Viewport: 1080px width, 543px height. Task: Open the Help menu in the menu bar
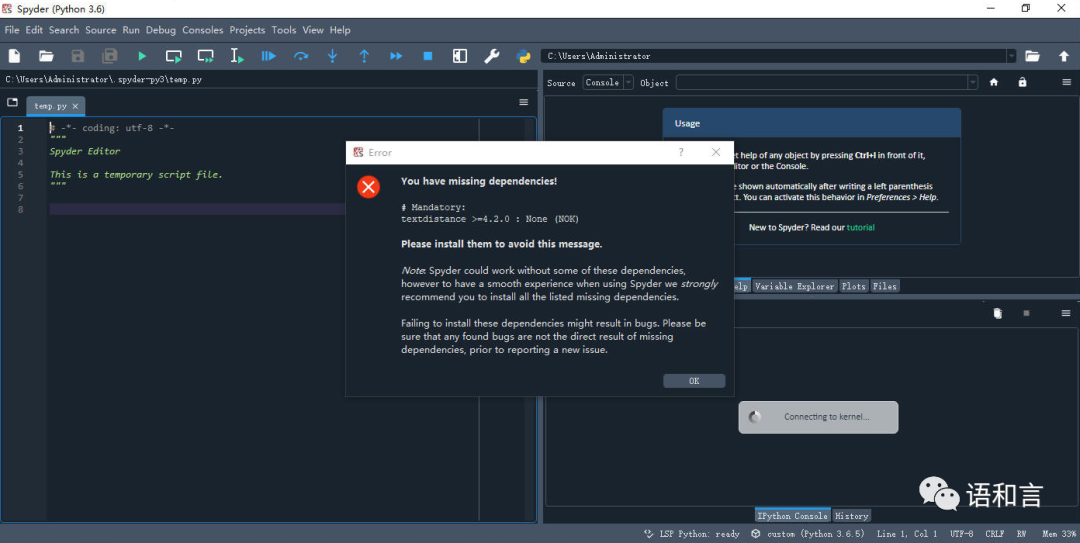click(340, 30)
